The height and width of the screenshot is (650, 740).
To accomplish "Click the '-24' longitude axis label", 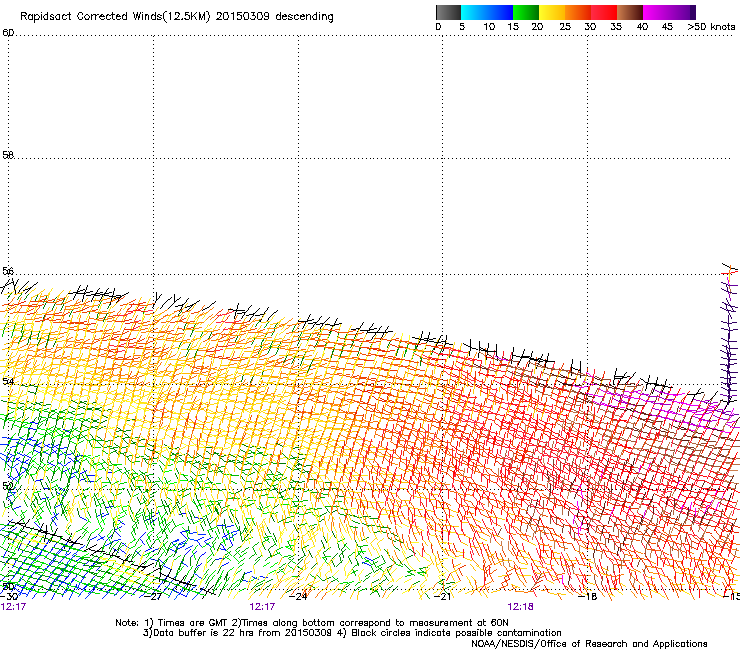I will pos(298,597).
